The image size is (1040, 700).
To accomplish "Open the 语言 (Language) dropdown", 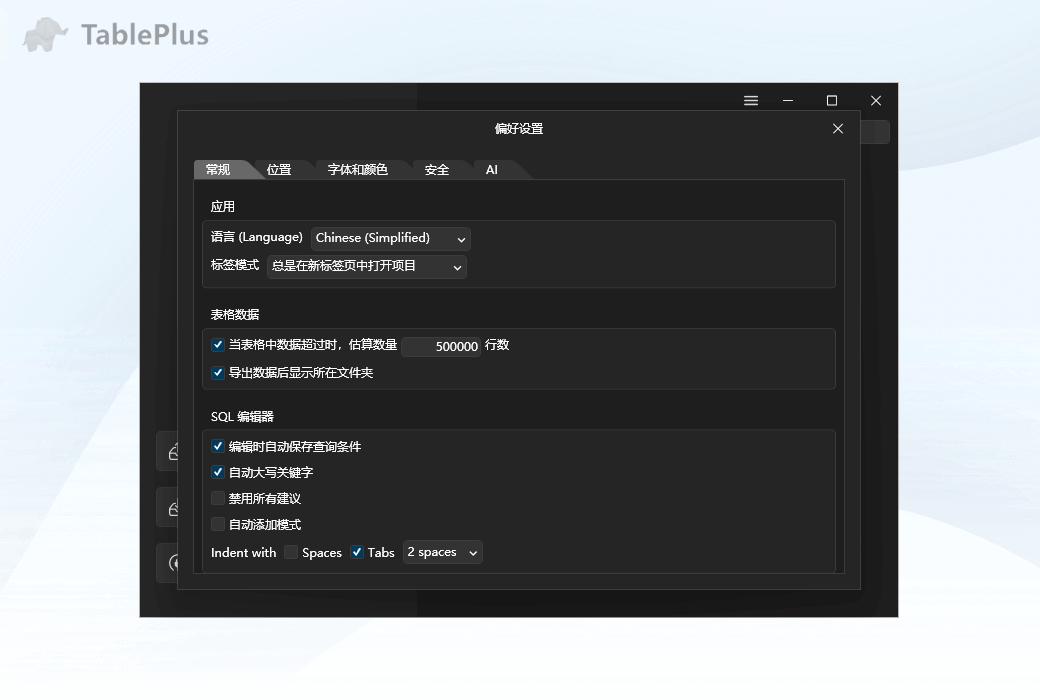I will (x=390, y=238).
